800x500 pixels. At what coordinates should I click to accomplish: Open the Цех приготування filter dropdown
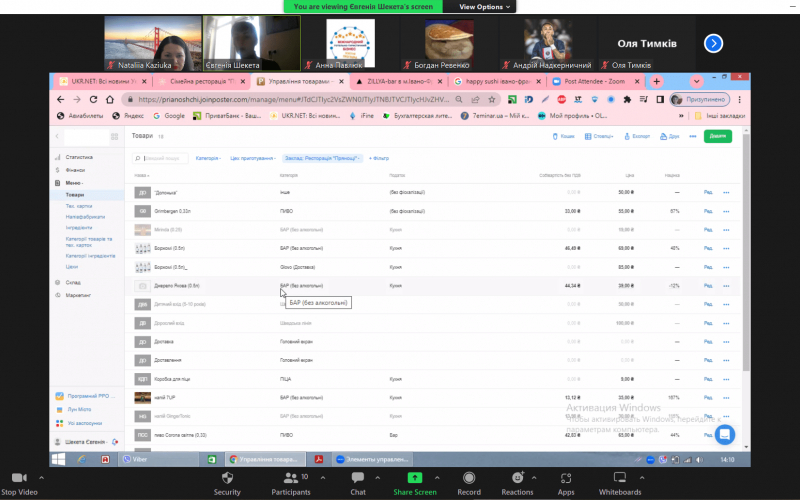point(253,158)
